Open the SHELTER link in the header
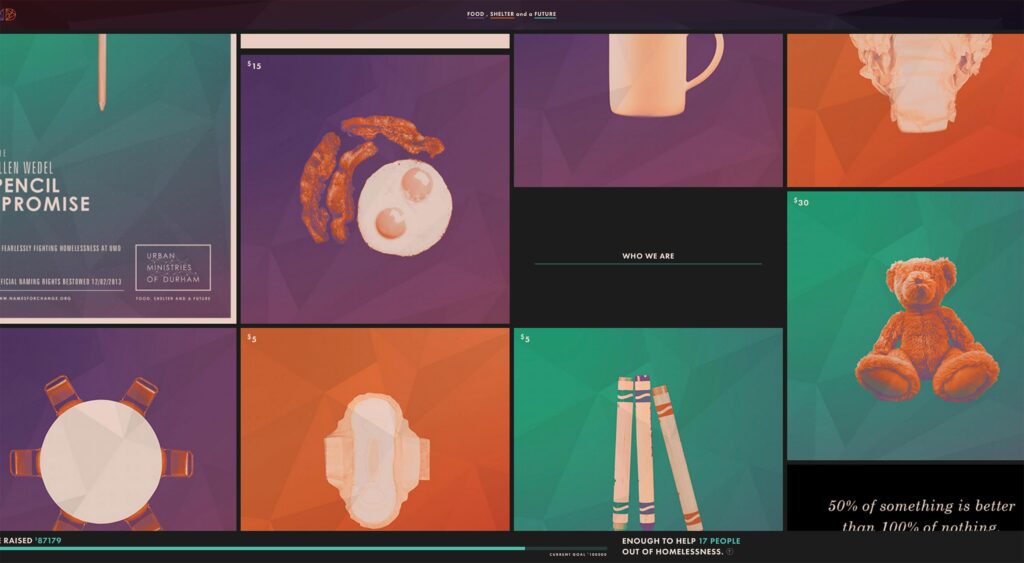 pyautogui.click(x=502, y=14)
